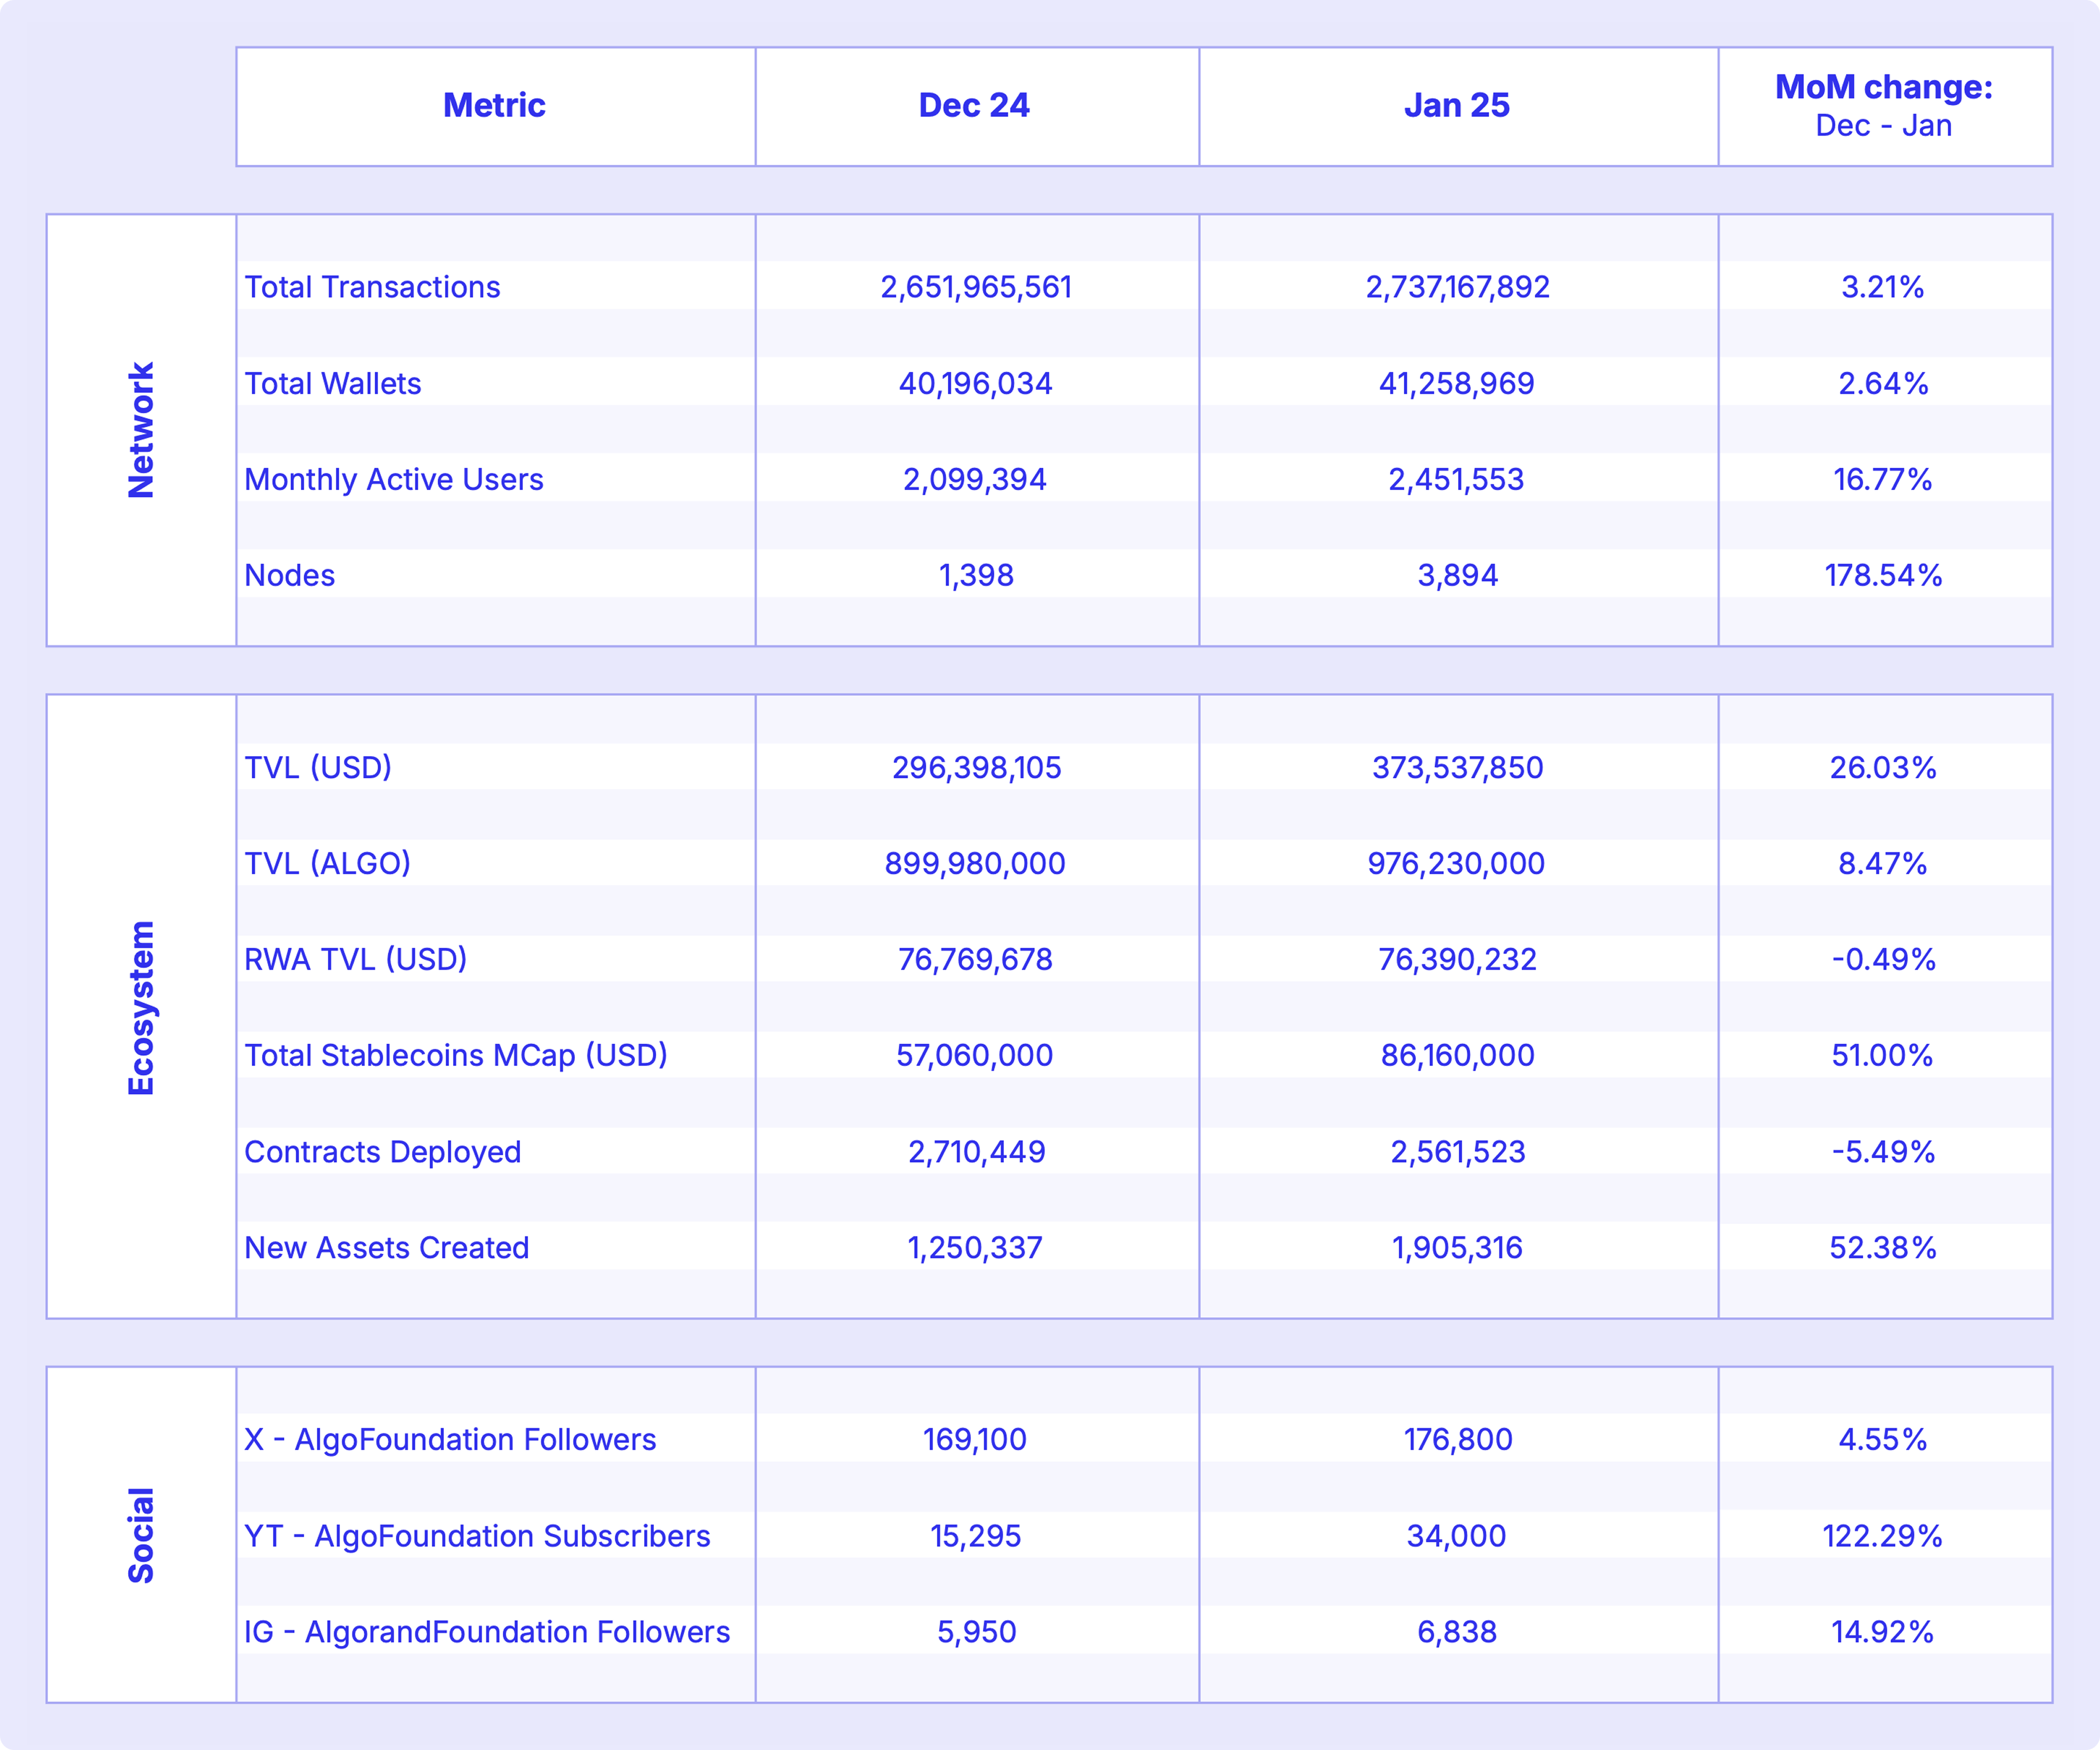2100x1750 pixels.
Task: Click the 16.77% change cell
Action: pyautogui.click(x=1883, y=479)
